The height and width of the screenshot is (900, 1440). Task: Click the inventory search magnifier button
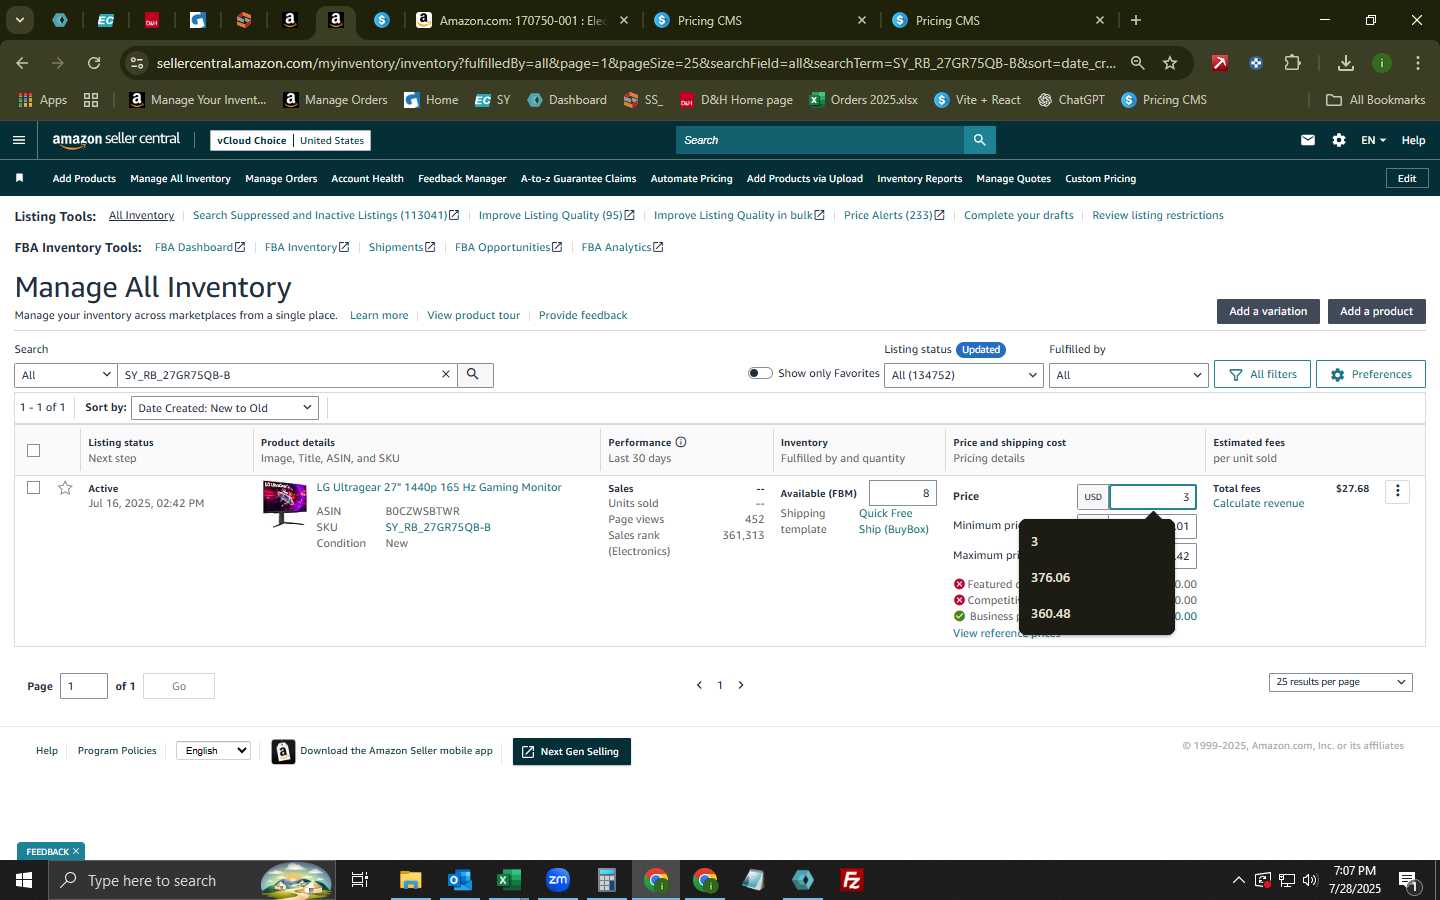pos(474,375)
